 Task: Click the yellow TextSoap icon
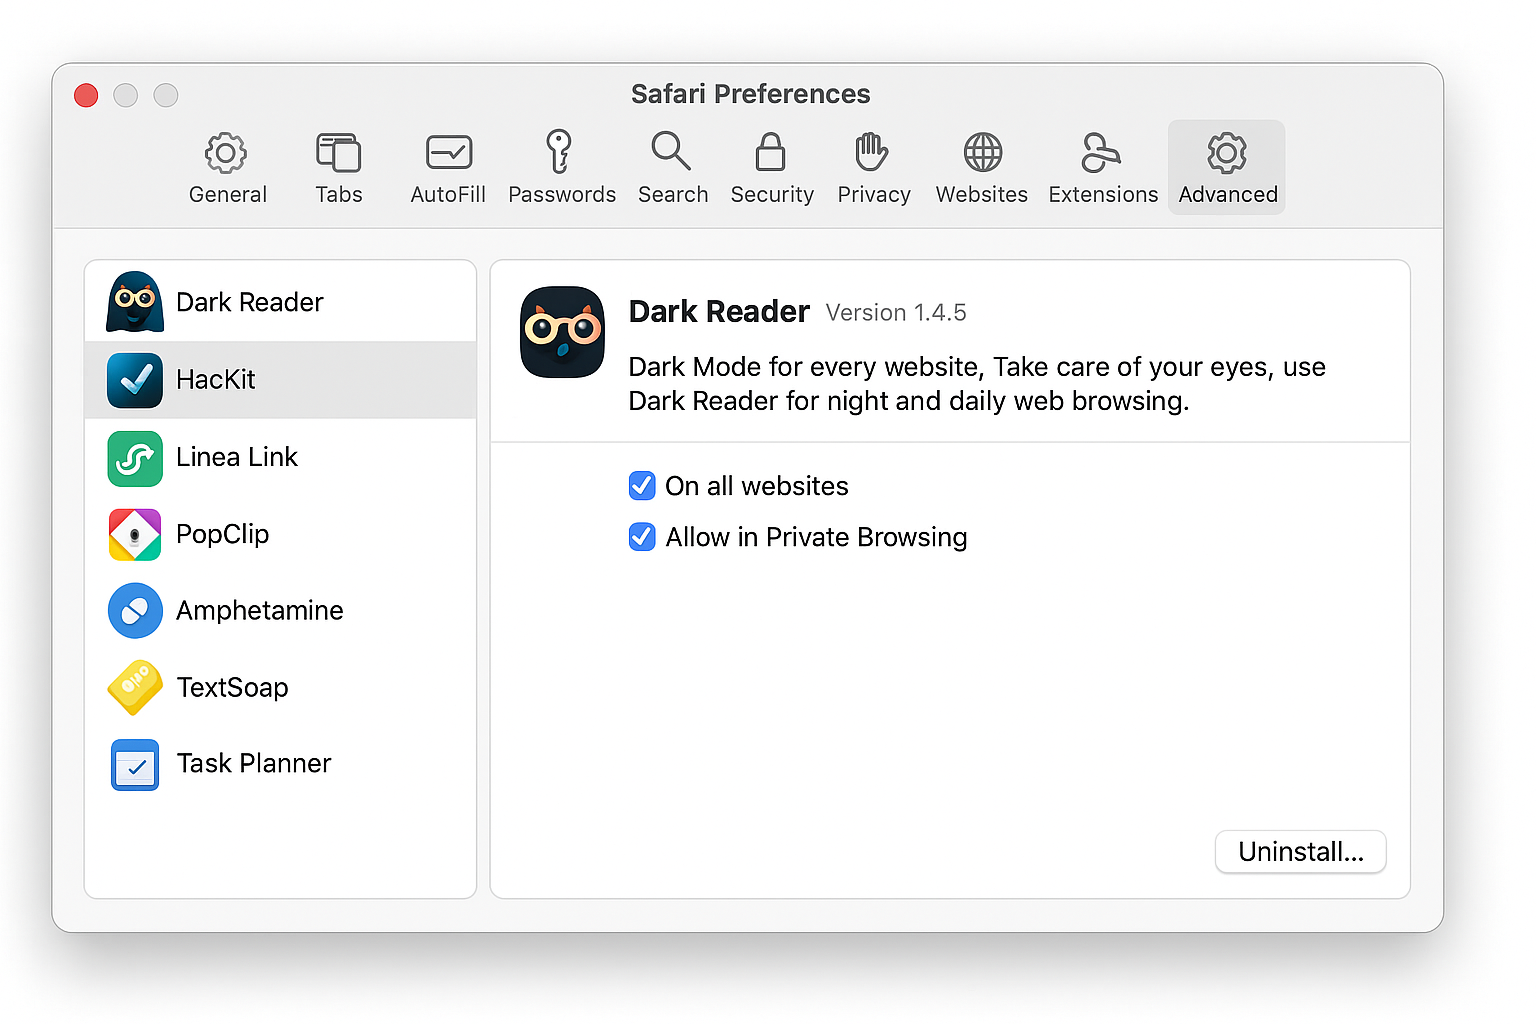click(135, 687)
